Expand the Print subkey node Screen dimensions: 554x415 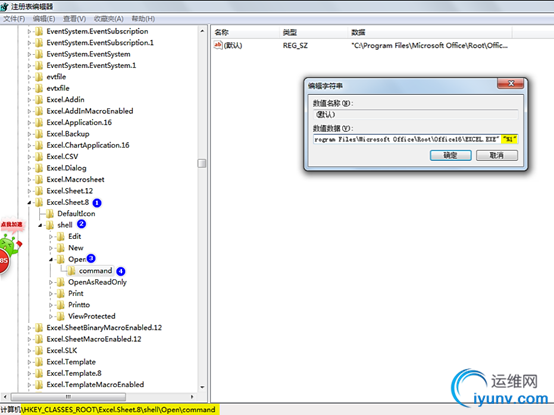click(x=51, y=294)
